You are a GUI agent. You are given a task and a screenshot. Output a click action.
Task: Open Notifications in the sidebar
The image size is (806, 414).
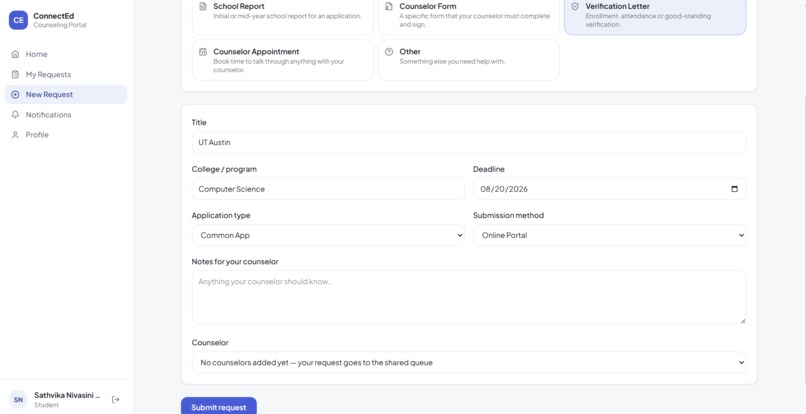[x=66, y=115]
